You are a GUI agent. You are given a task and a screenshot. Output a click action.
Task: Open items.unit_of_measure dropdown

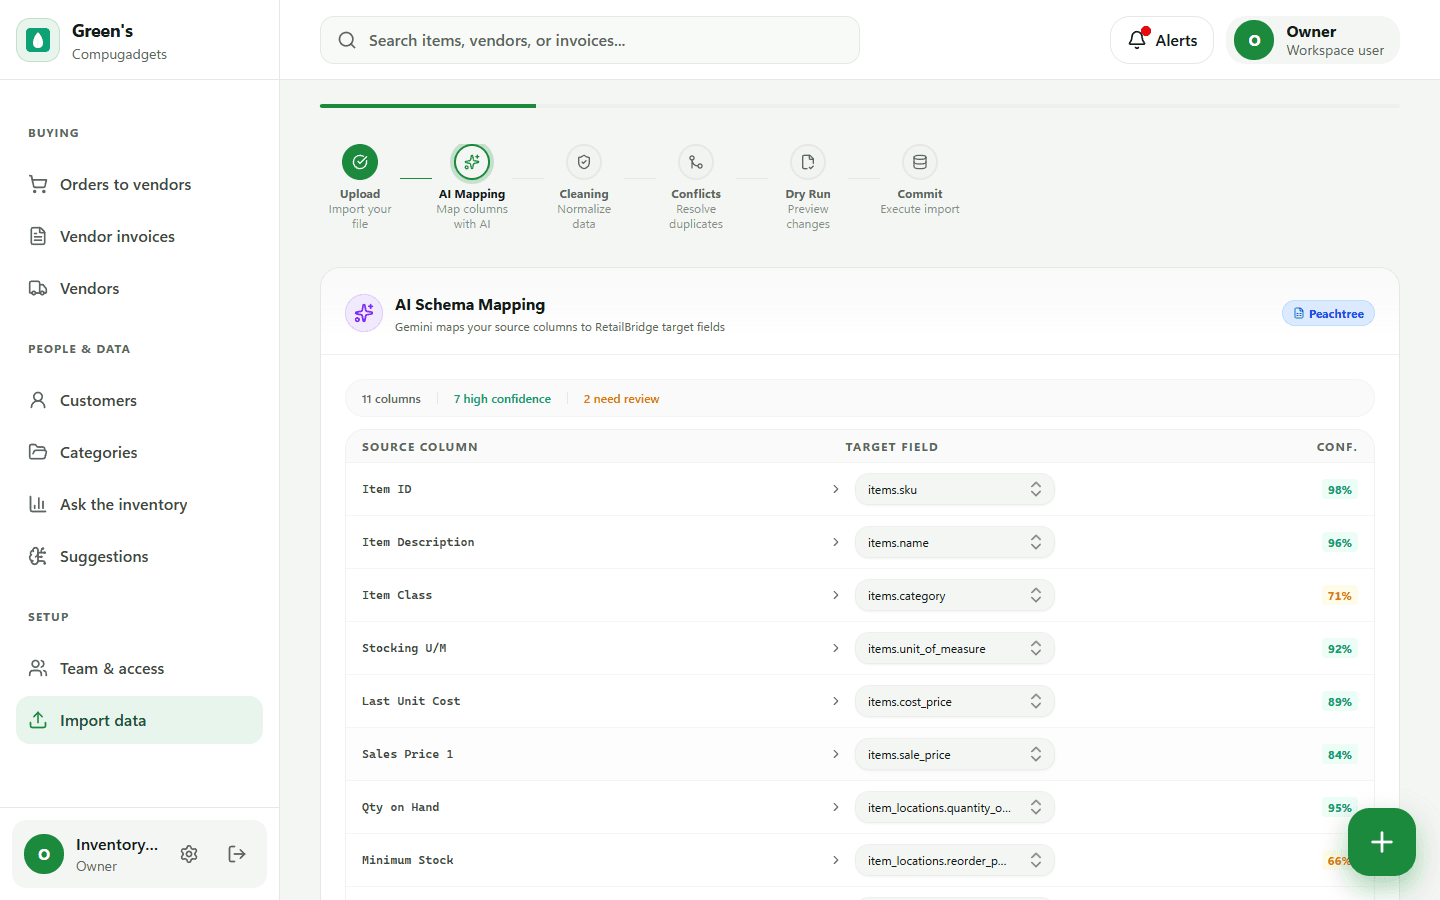[x=955, y=649]
